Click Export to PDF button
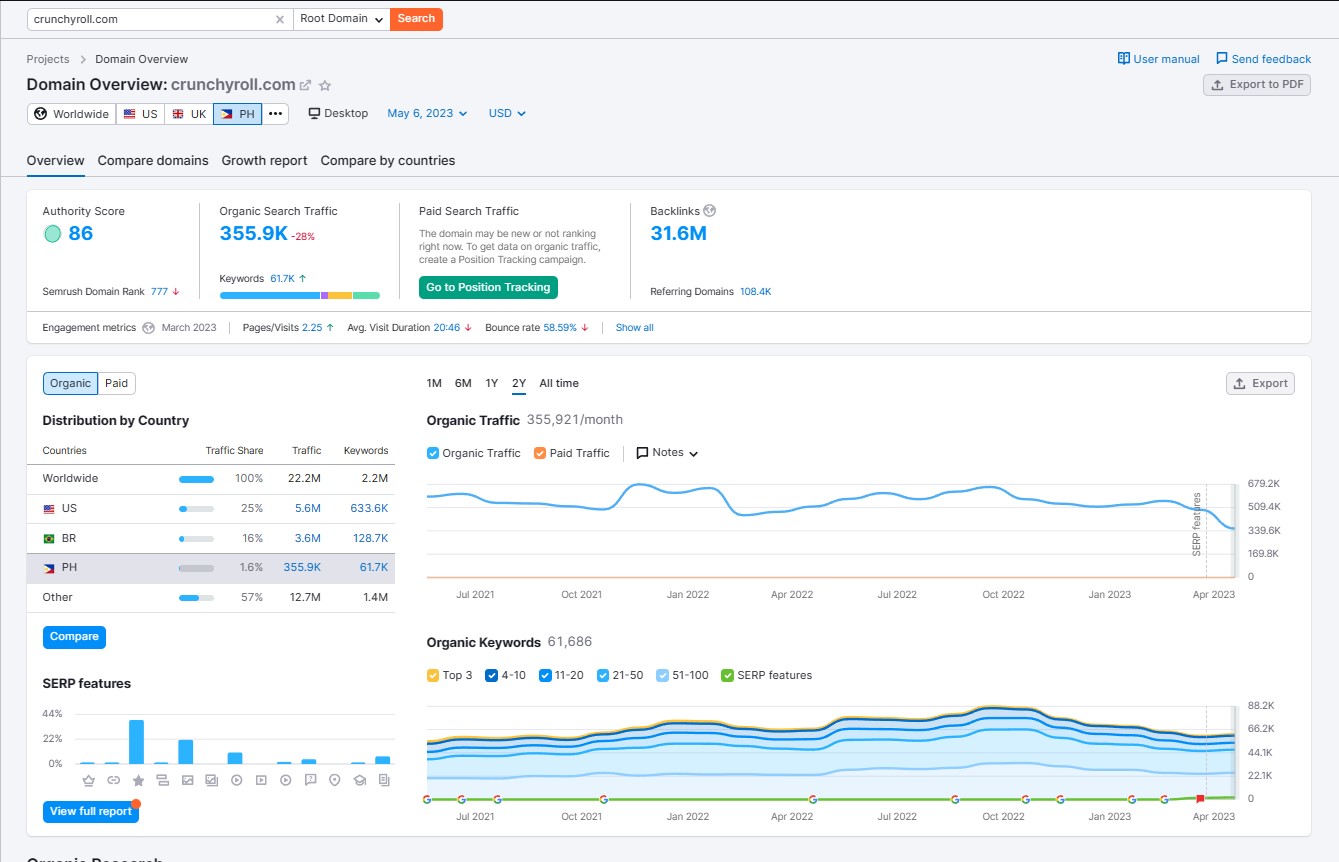 (x=1257, y=85)
